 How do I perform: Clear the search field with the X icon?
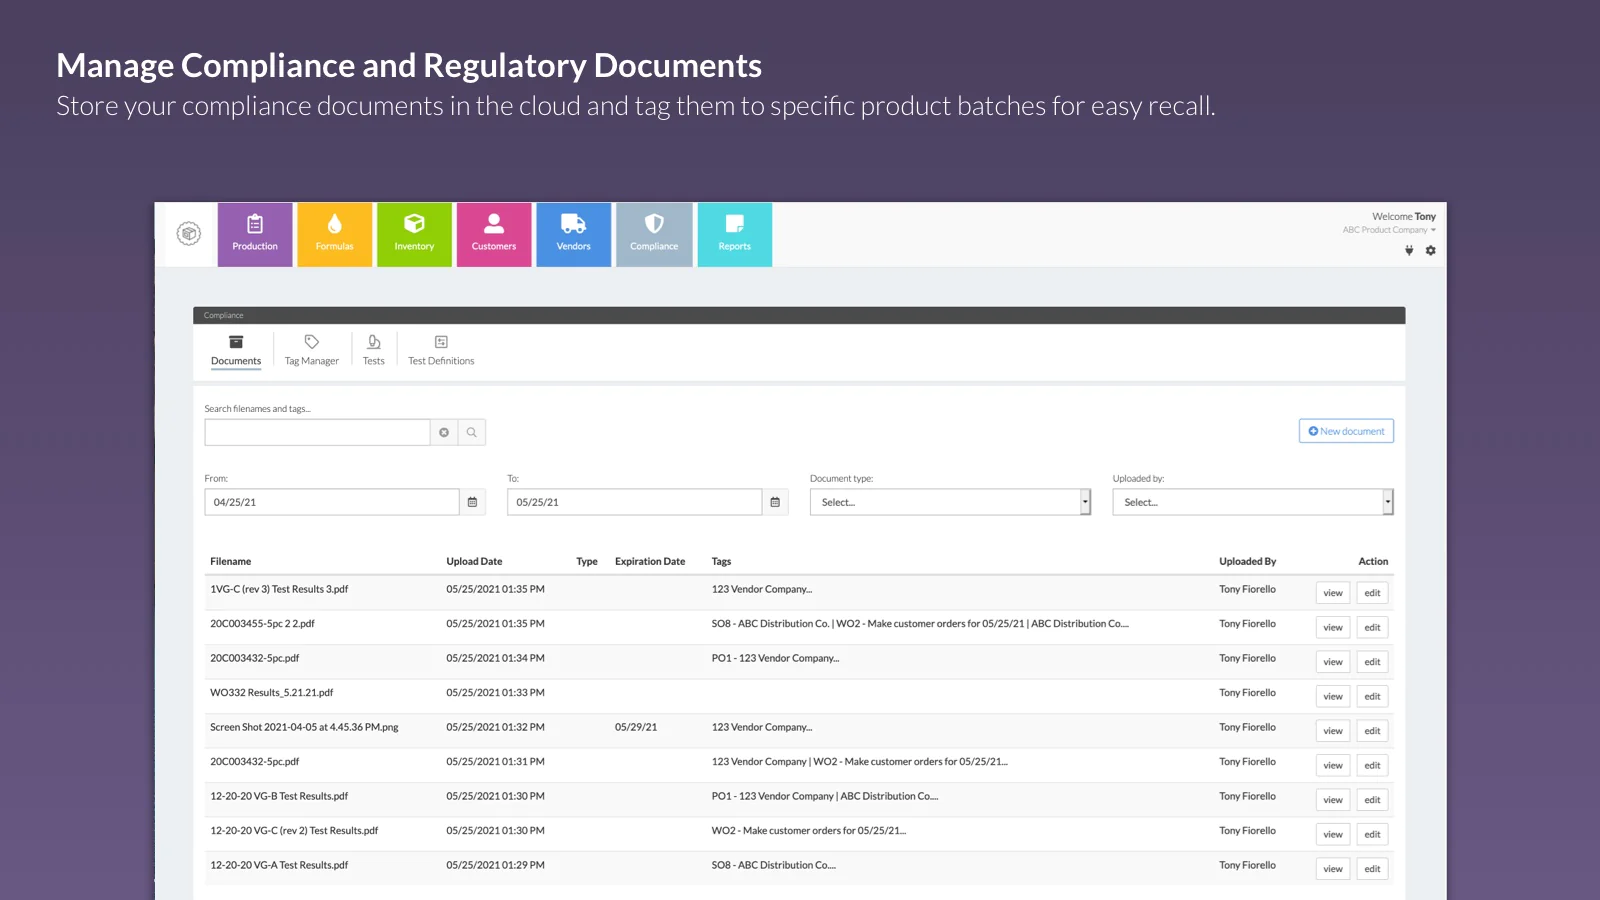[444, 432]
